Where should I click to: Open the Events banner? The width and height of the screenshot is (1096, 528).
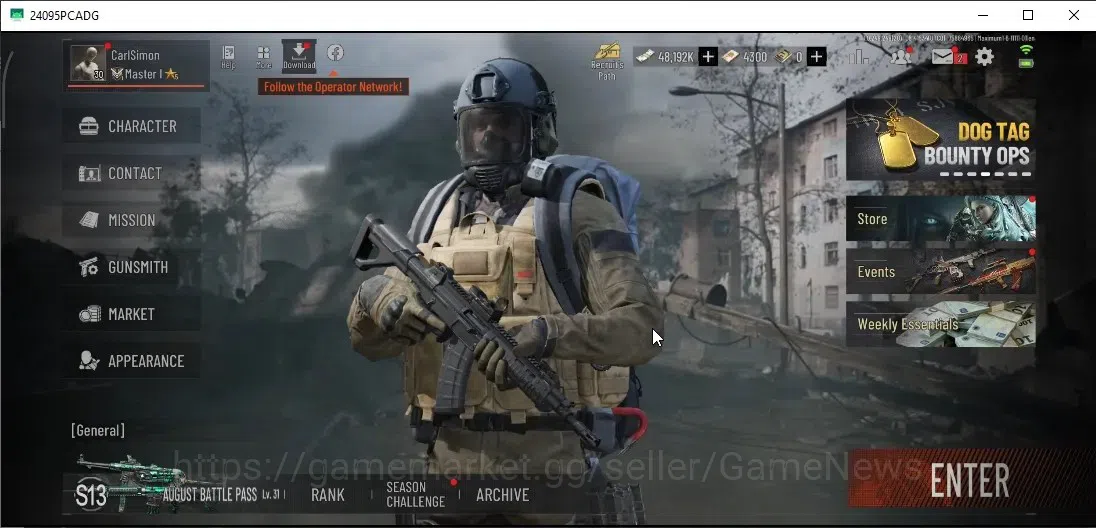tap(940, 271)
